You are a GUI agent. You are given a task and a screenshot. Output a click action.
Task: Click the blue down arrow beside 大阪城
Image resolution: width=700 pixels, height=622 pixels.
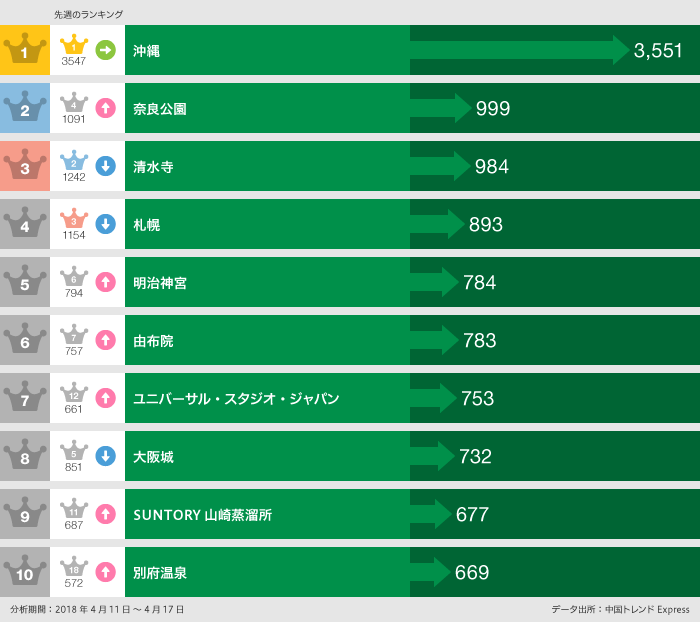105,456
